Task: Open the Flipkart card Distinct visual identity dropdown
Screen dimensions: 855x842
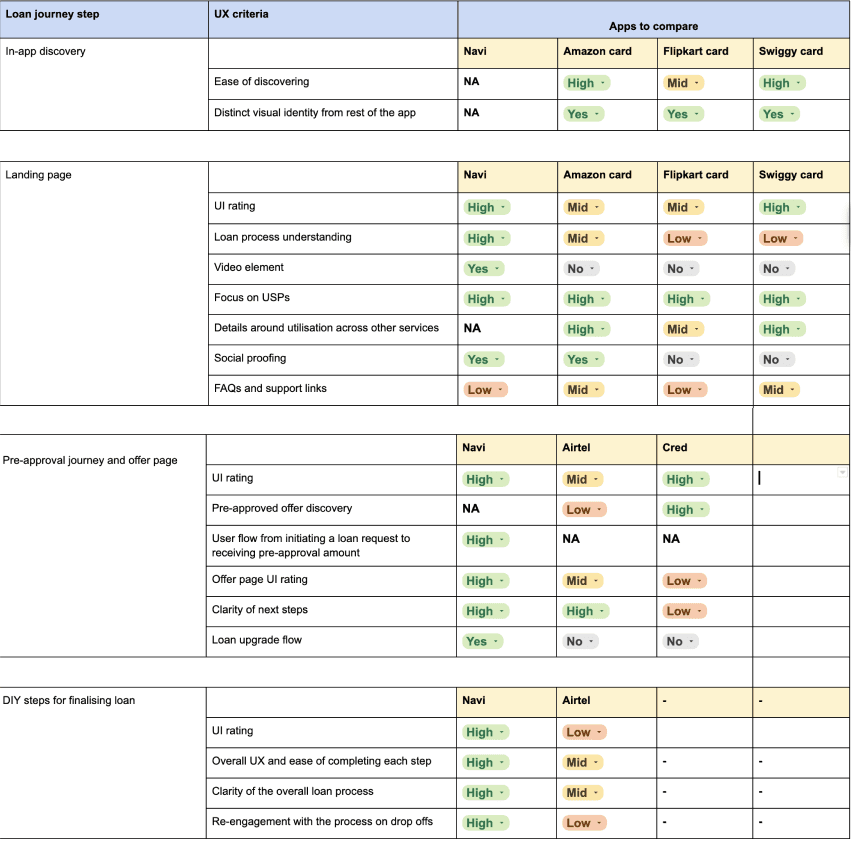Action: (683, 115)
